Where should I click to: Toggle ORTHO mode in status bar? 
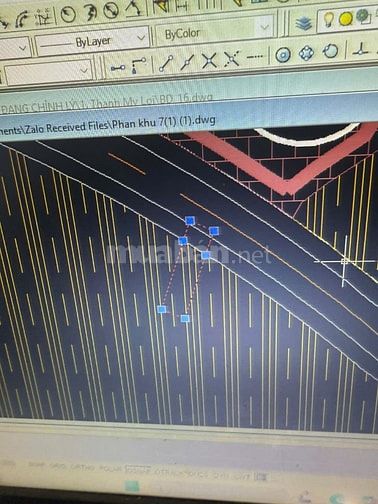81,467
